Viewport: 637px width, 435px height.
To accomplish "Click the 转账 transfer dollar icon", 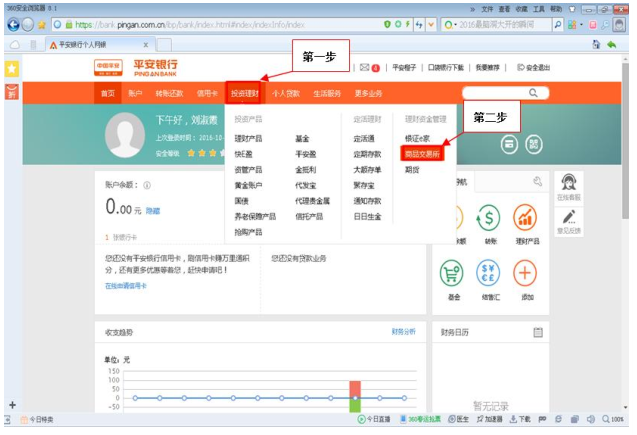I will click(489, 218).
